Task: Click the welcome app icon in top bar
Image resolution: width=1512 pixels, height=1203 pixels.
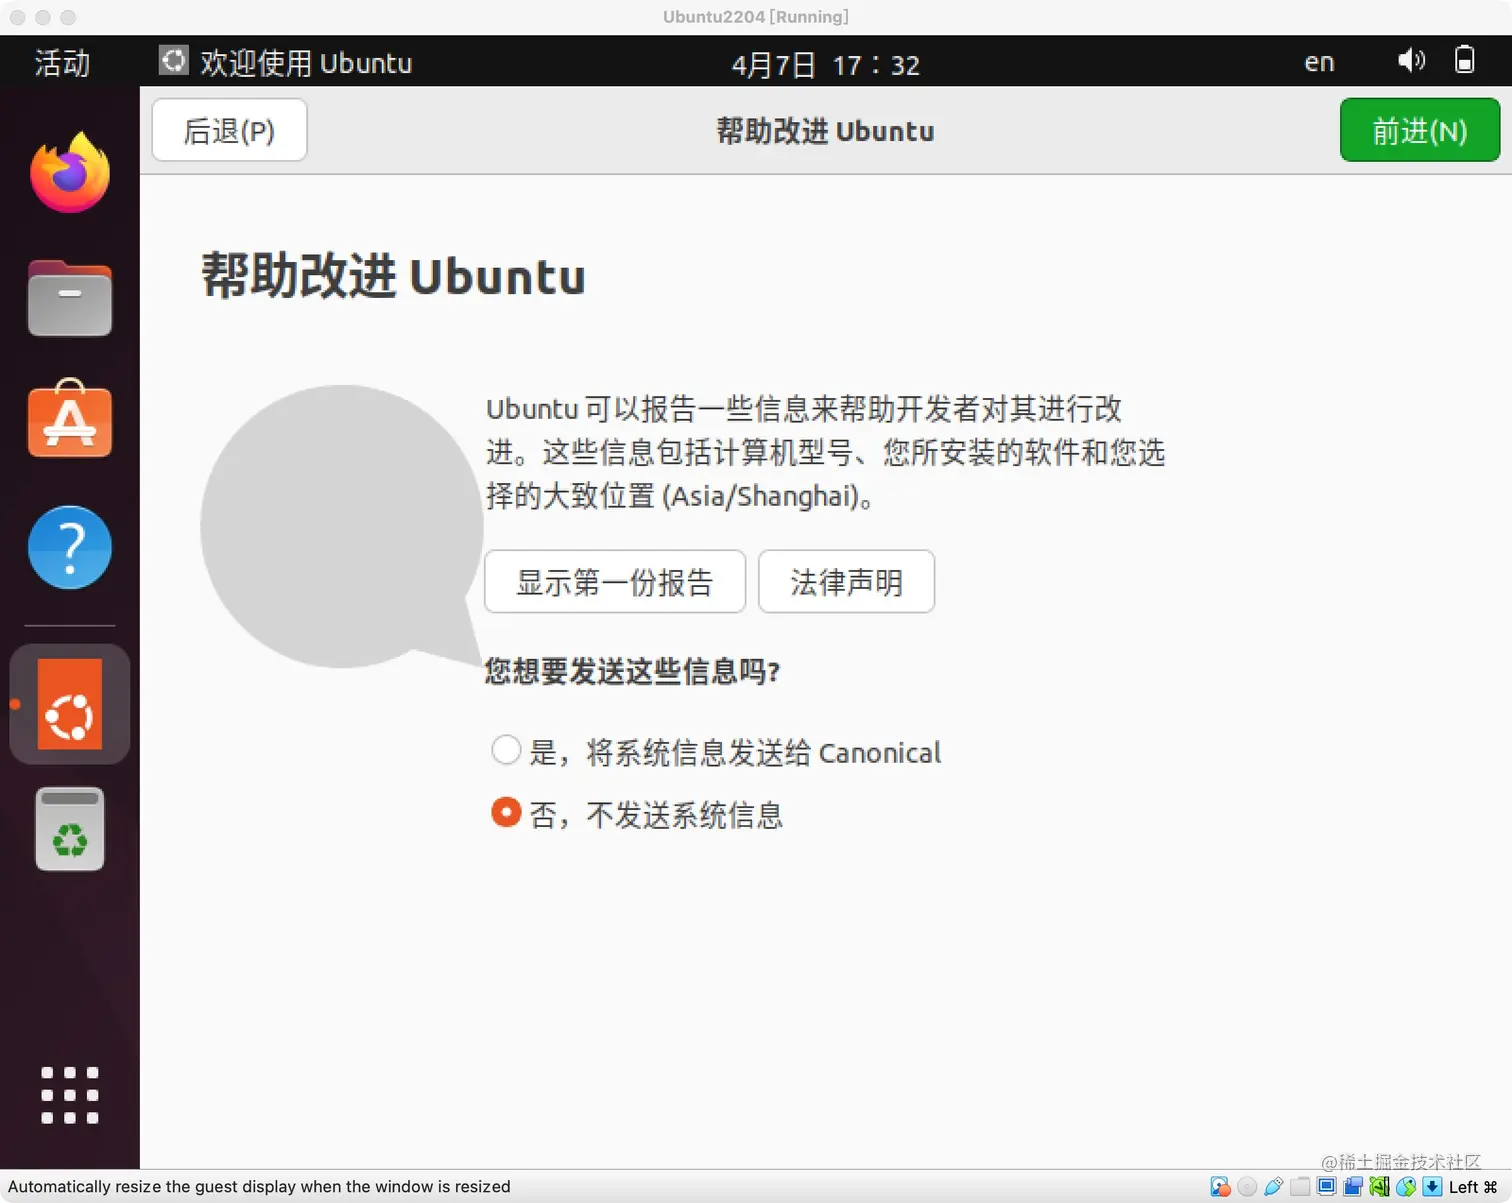Action: coord(173,61)
